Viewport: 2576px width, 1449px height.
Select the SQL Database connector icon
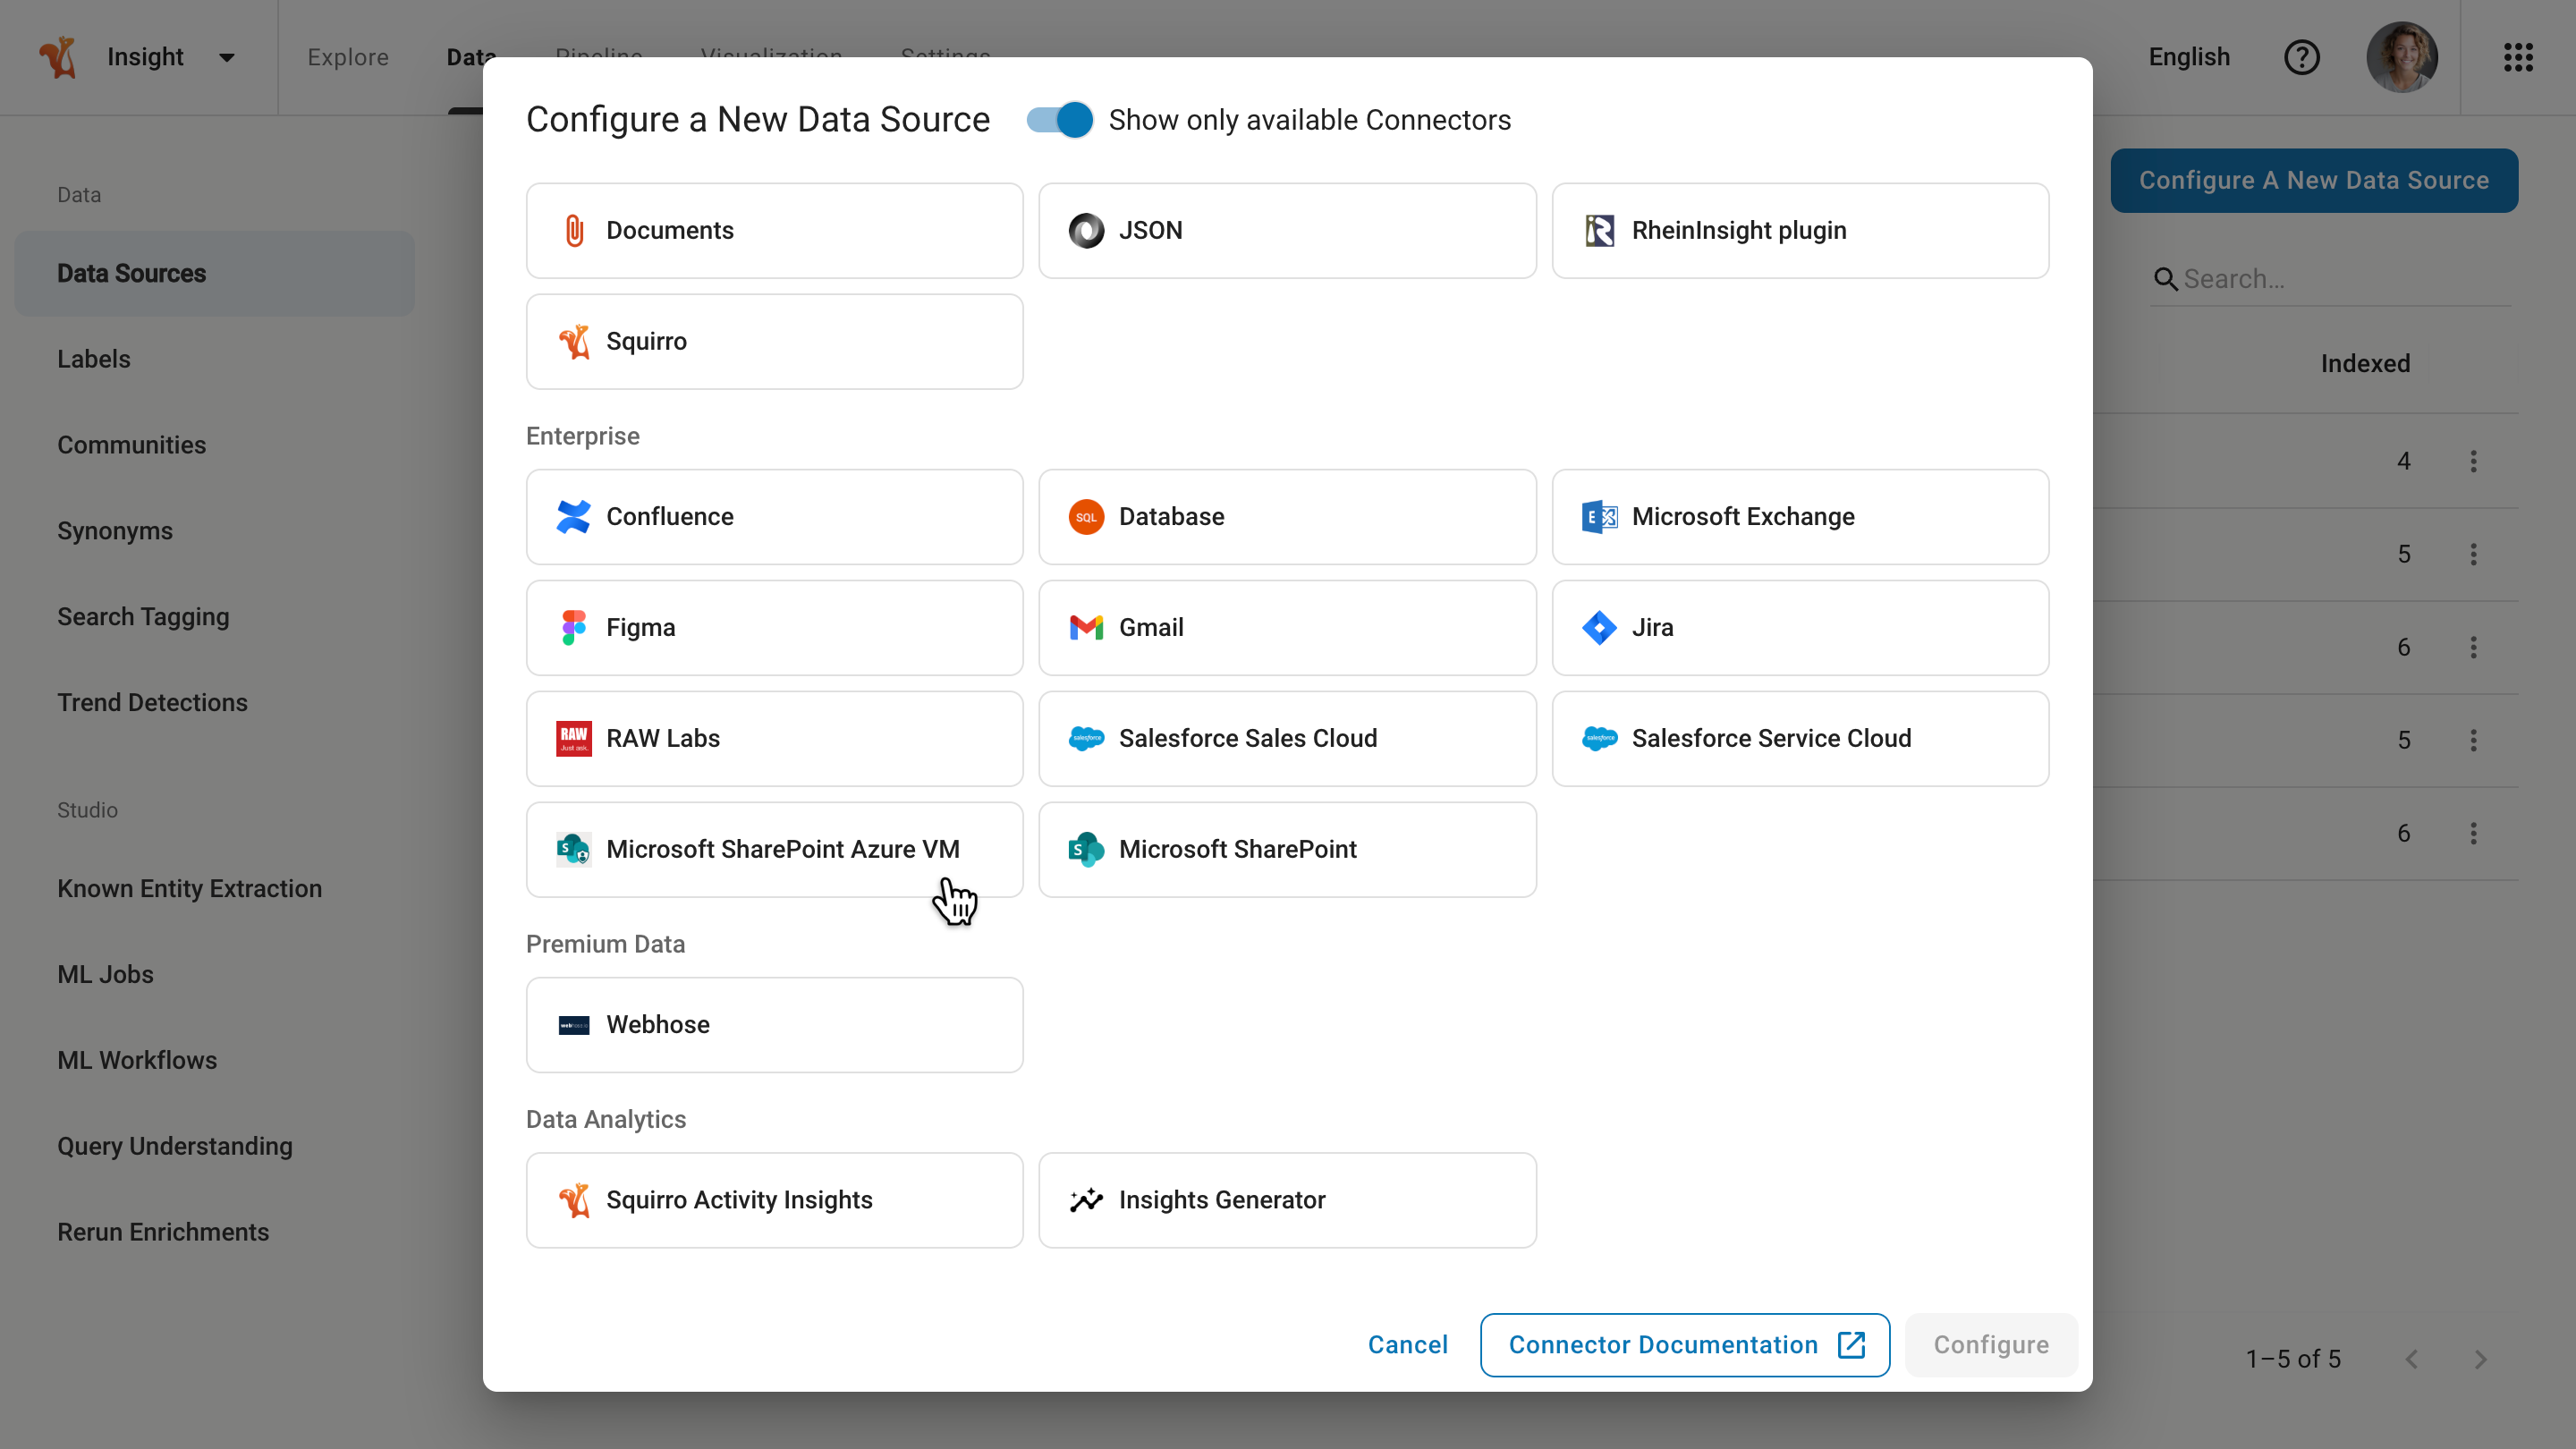1086,516
